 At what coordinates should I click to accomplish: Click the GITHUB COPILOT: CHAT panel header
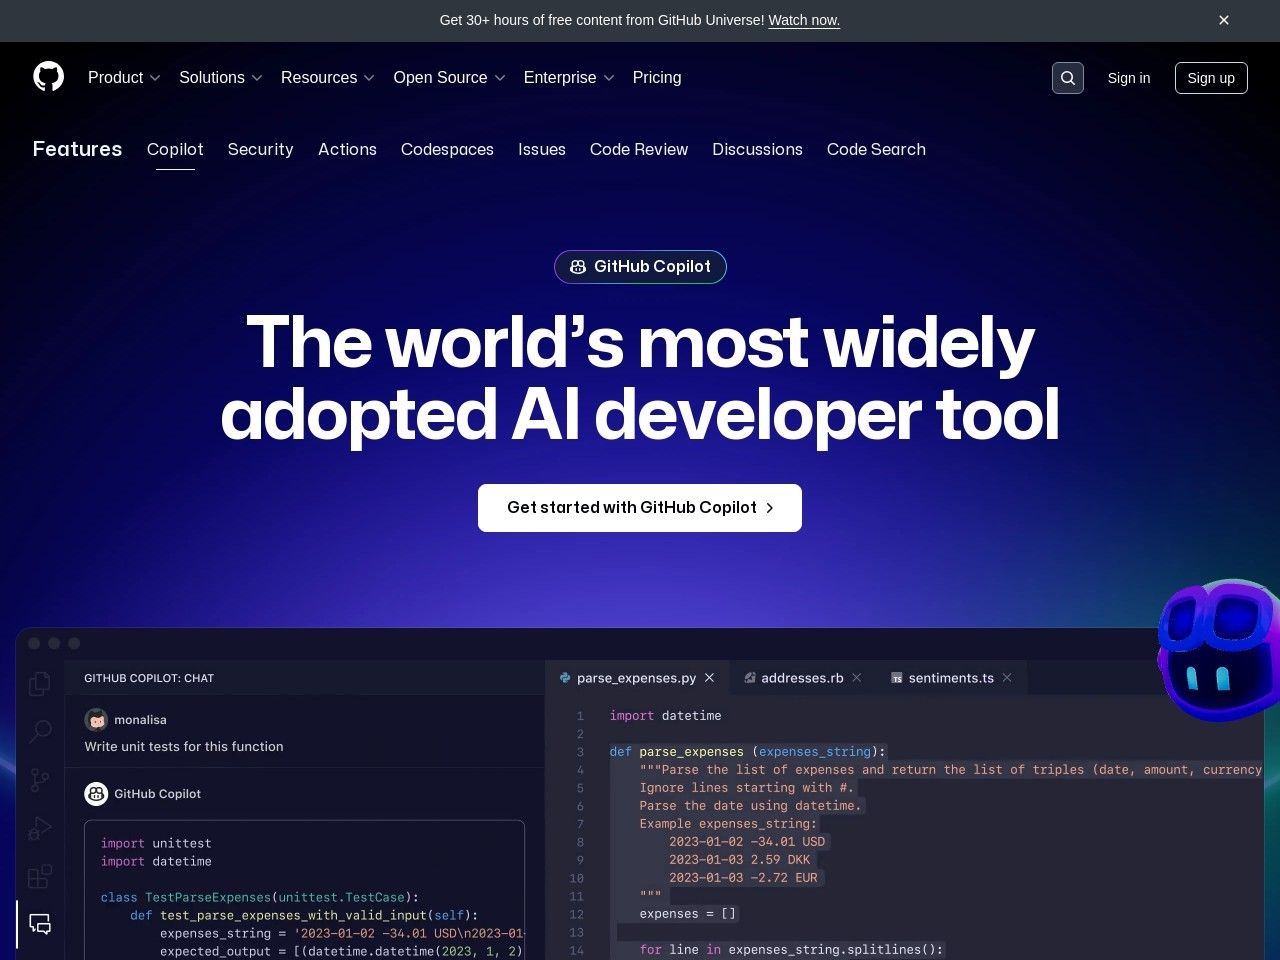click(149, 678)
